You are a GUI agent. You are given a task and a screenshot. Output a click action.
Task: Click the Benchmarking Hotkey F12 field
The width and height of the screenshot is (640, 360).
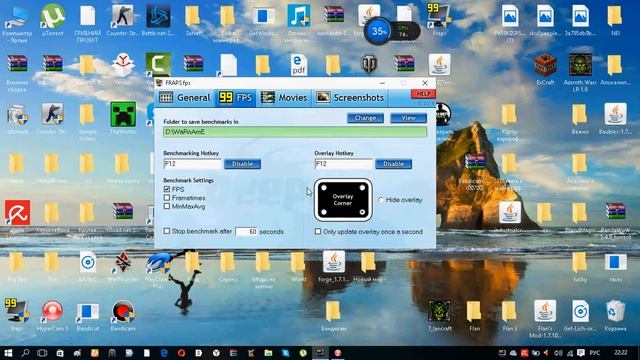pyautogui.click(x=193, y=164)
